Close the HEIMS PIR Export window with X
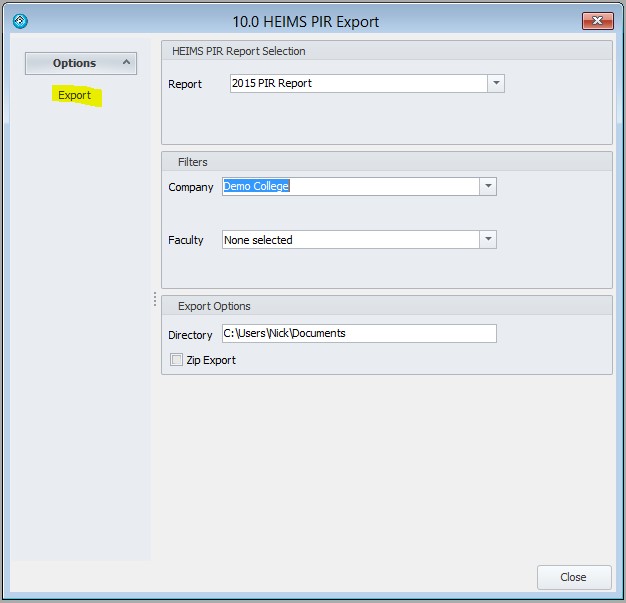 pyautogui.click(x=595, y=20)
